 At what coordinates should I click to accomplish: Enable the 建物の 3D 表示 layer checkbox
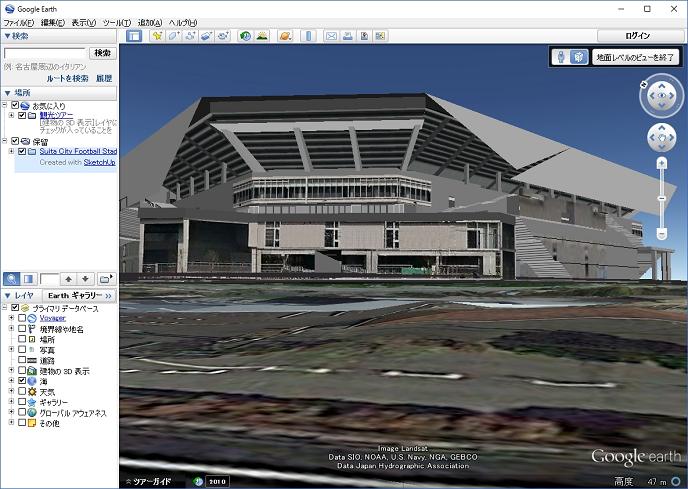22,371
